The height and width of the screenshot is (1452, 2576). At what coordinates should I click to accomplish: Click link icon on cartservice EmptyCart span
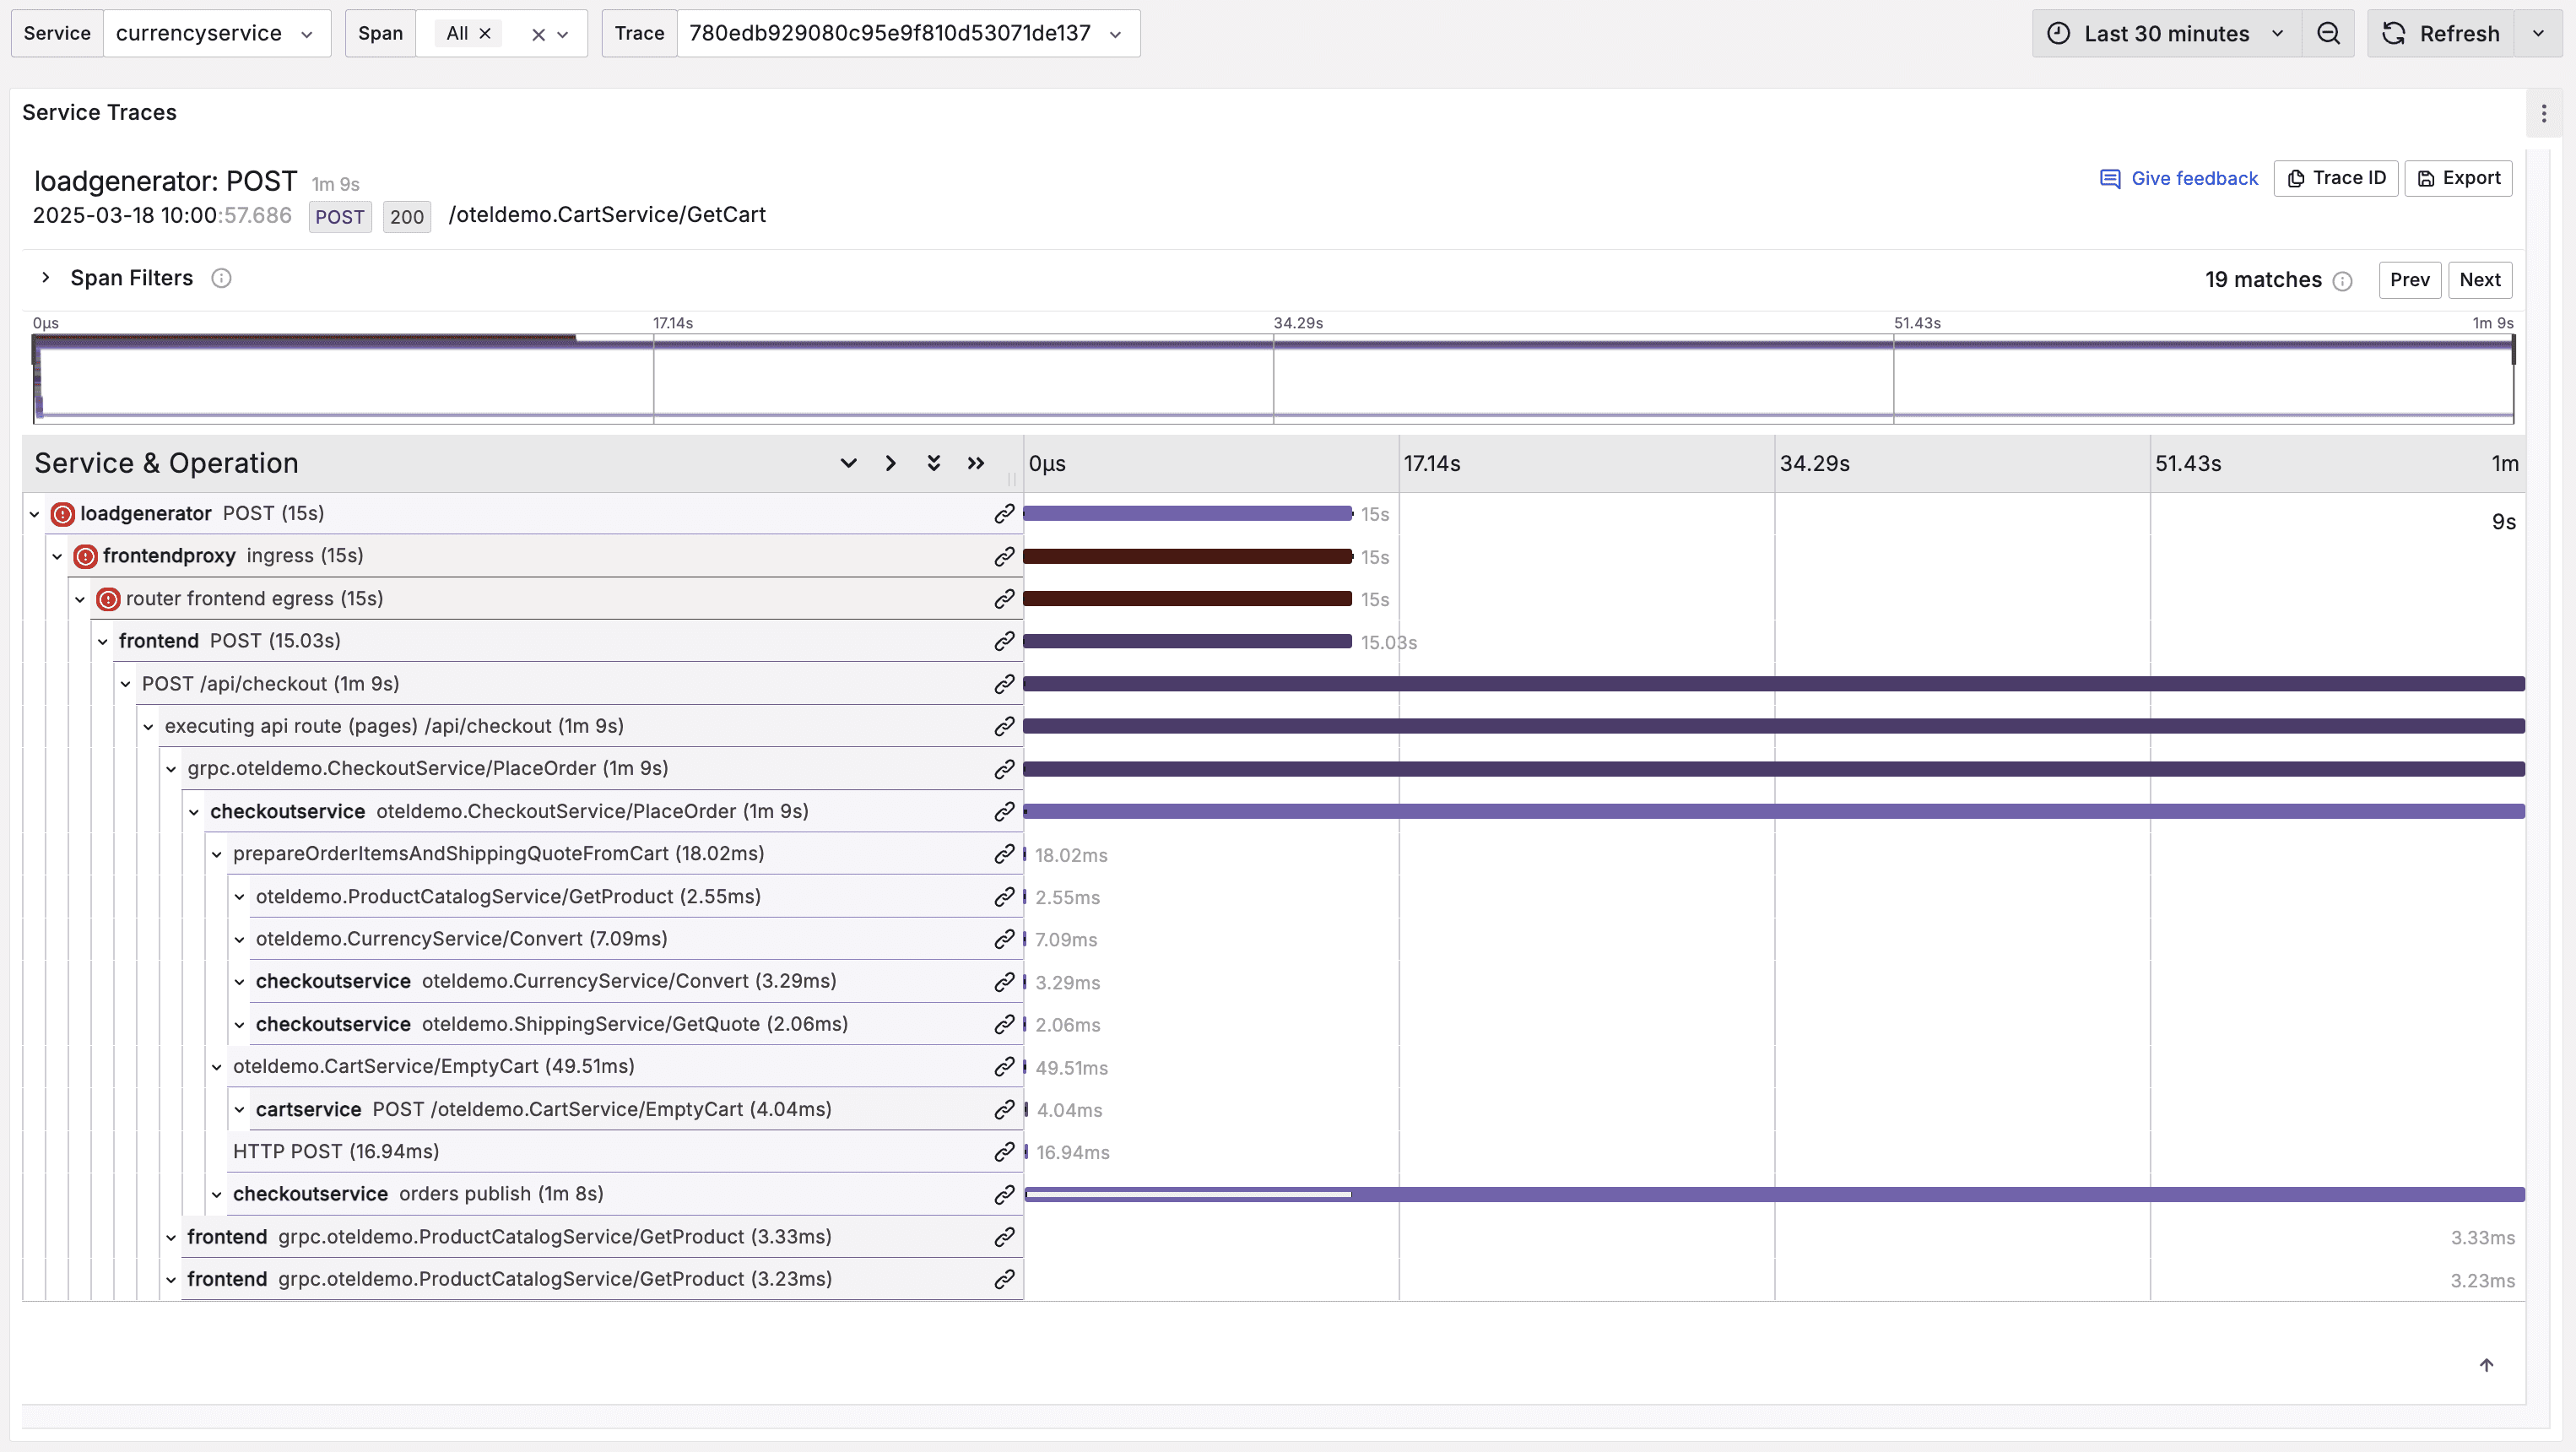coord(1004,1109)
